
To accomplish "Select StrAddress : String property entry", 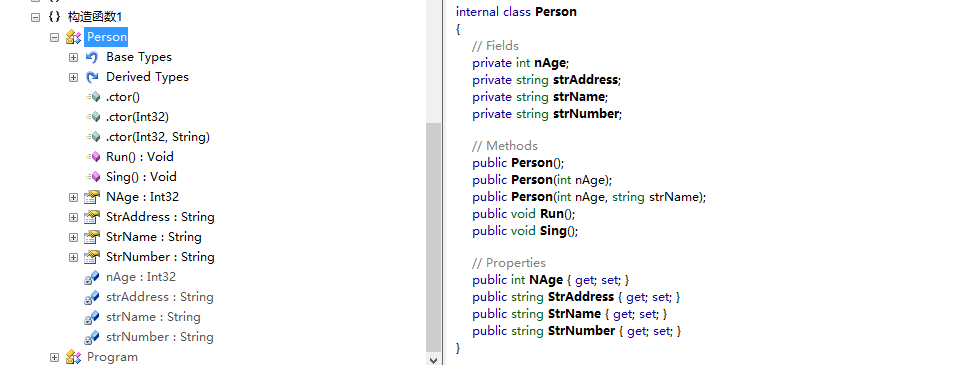I will (x=160, y=217).
